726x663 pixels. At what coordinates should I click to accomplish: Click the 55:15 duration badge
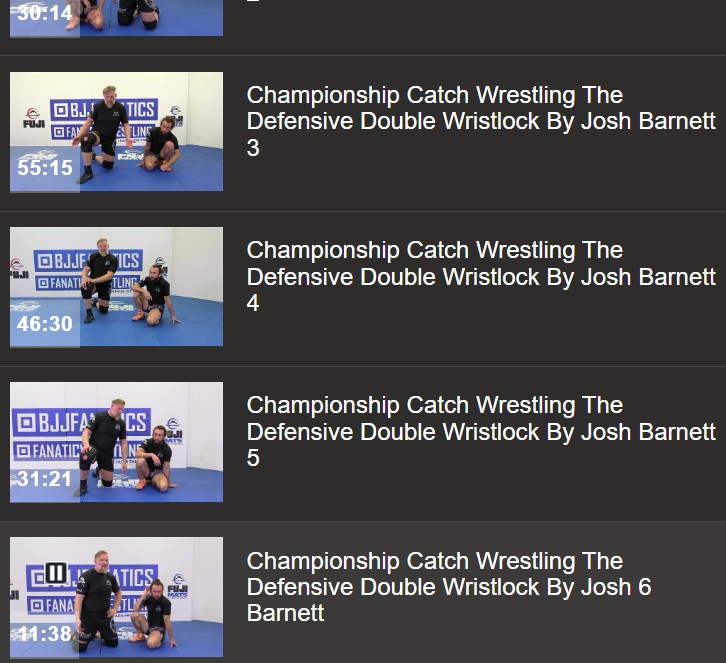(x=45, y=168)
